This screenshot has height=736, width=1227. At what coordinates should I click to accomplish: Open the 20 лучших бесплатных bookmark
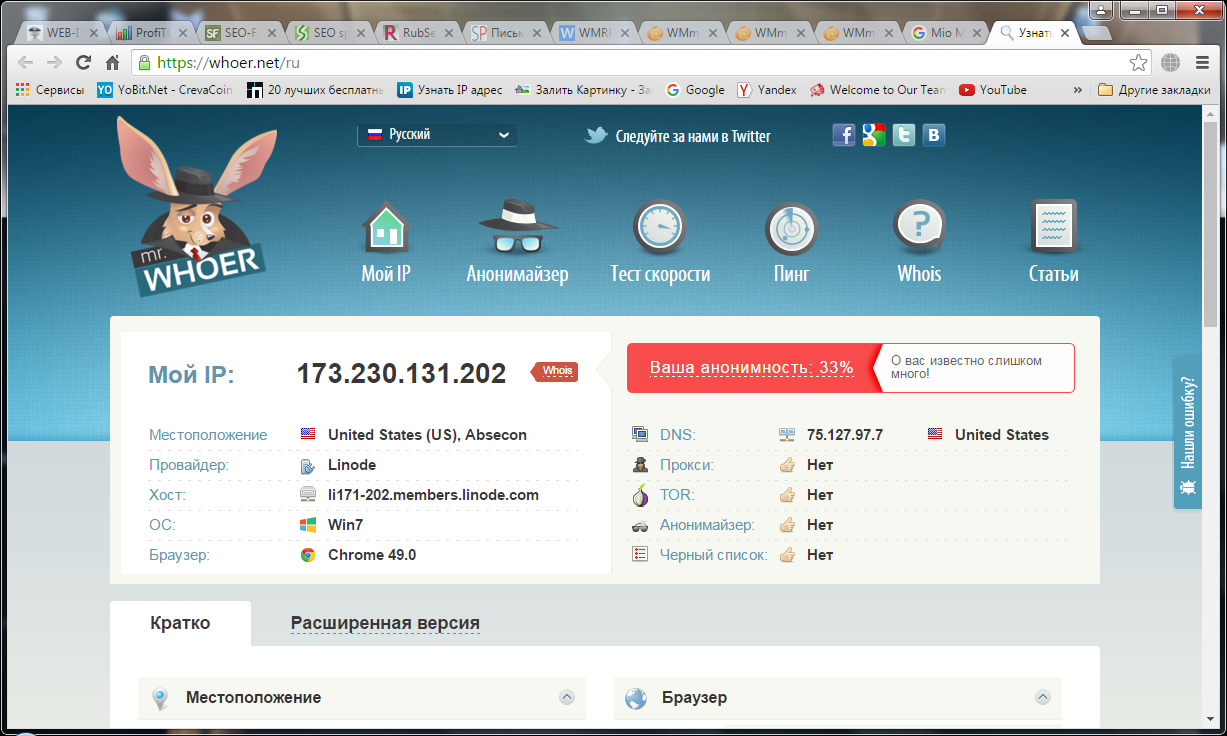click(315, 89)
